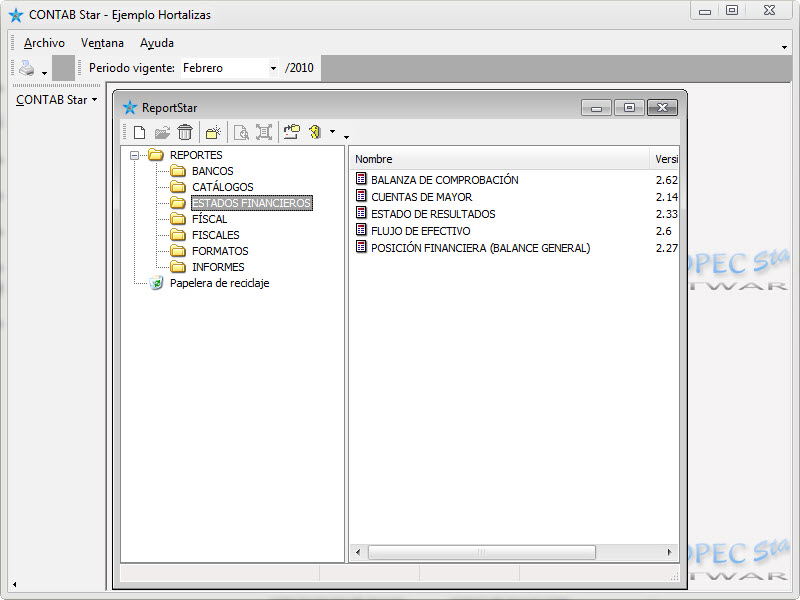Click the report list left scroll arrow
800x600 pixels.
tap(358, 552)
